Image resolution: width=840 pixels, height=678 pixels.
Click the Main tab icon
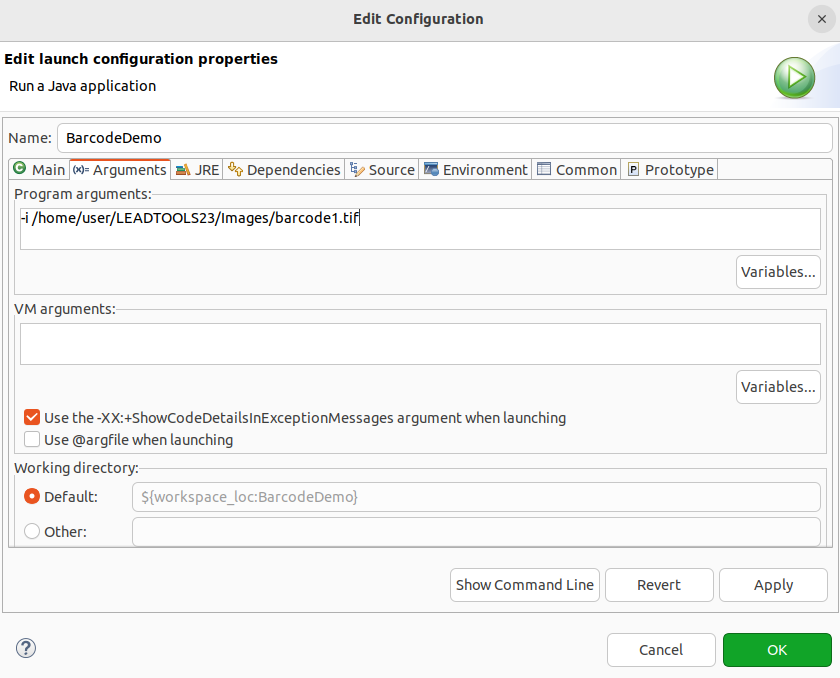pyautogui.click(x=19, y=169)
